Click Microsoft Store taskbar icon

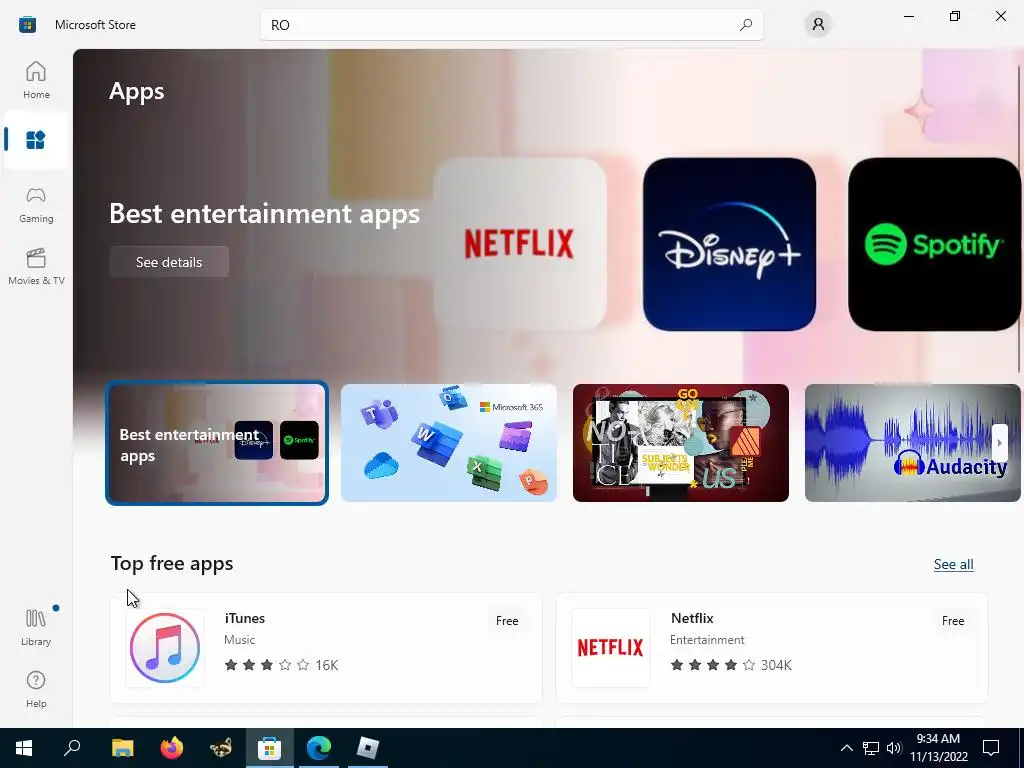[x=269, y=748]
